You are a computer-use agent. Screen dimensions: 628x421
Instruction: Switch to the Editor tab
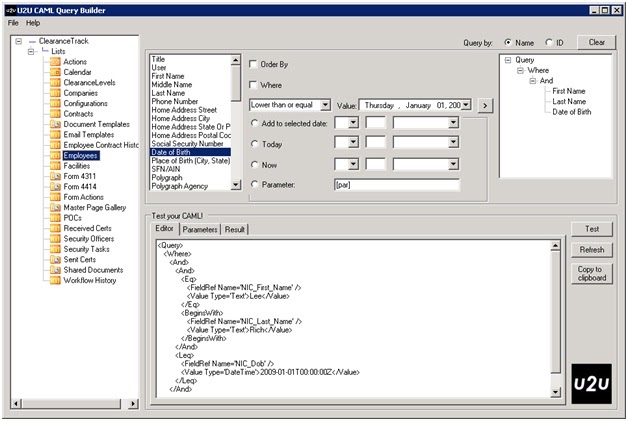(165, 228)
